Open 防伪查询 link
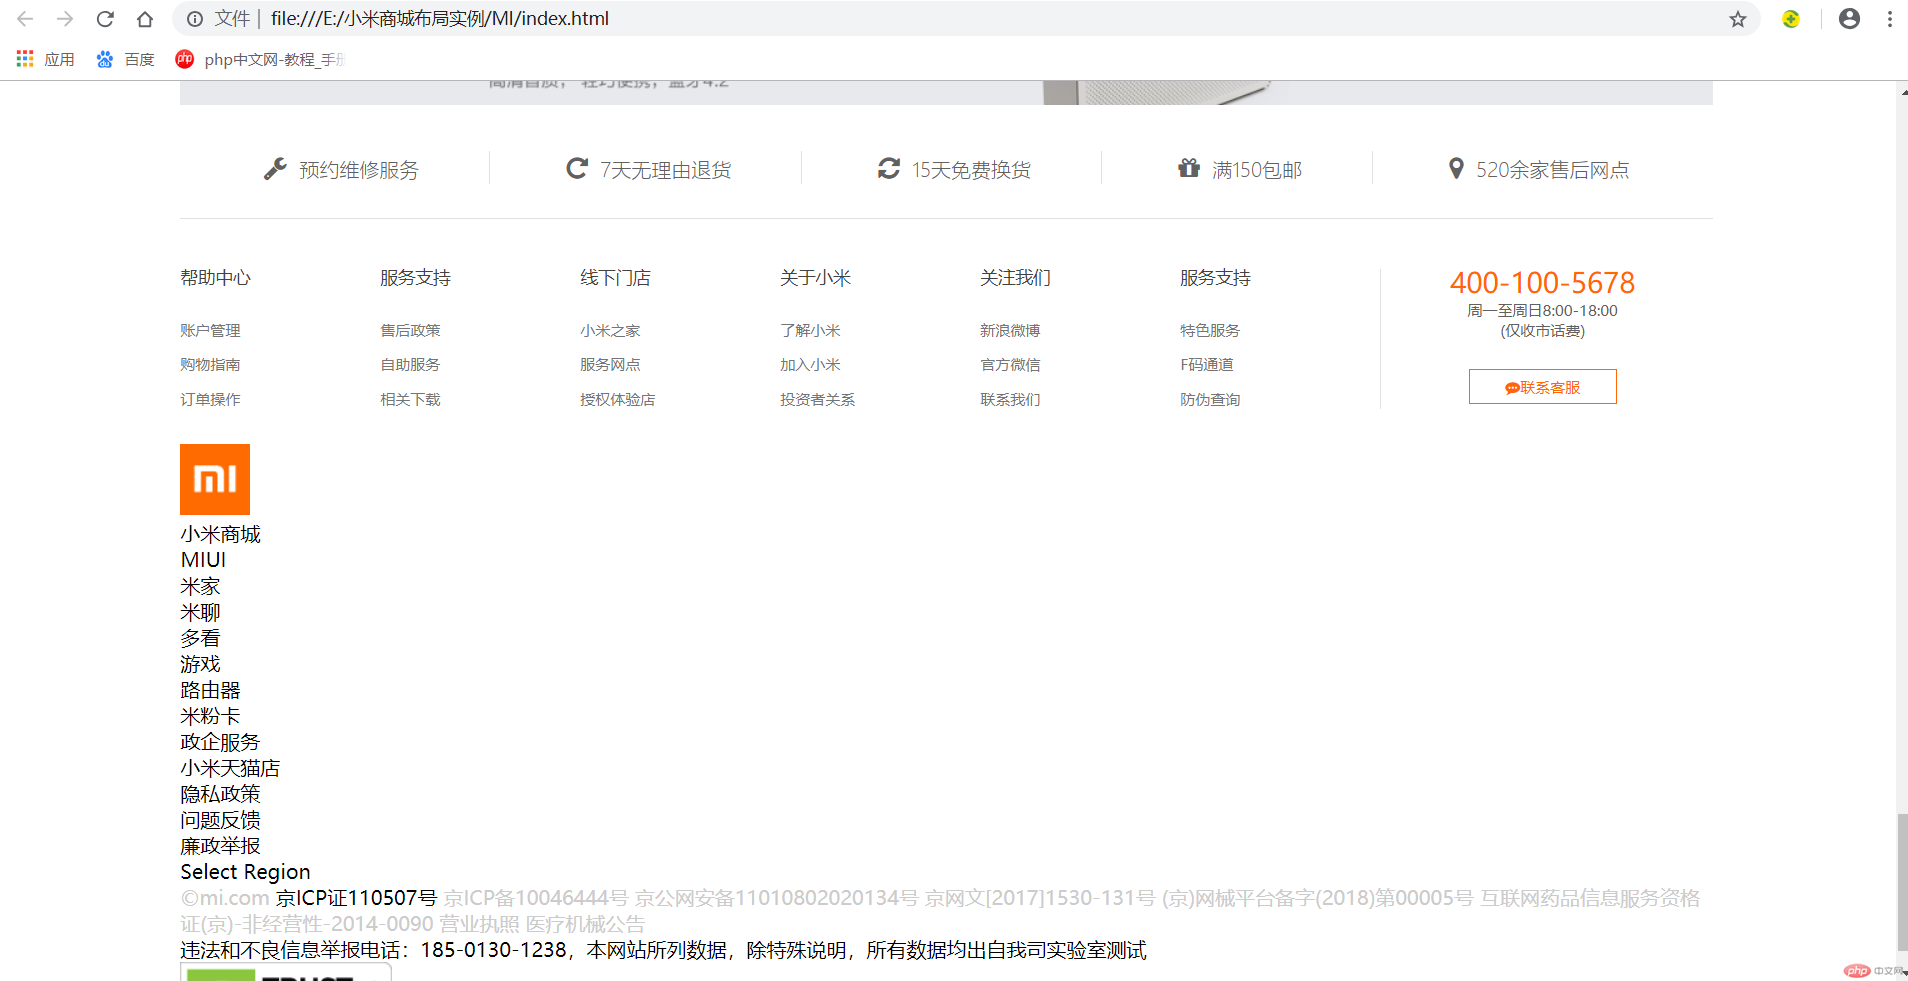The image size is (1908, 981). pyautogui.click(x=1210, y=399)
